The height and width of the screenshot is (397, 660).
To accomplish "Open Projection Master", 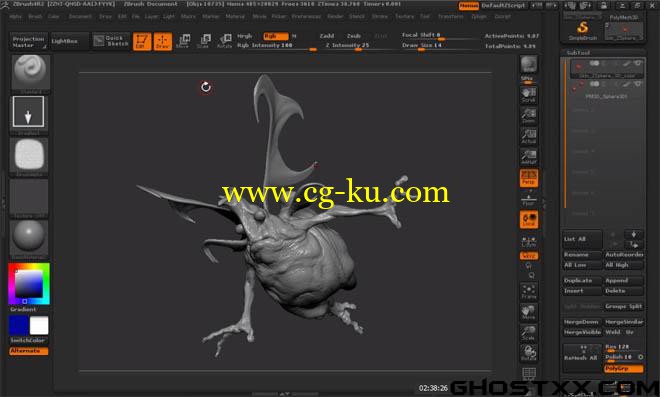I will 29,41.
